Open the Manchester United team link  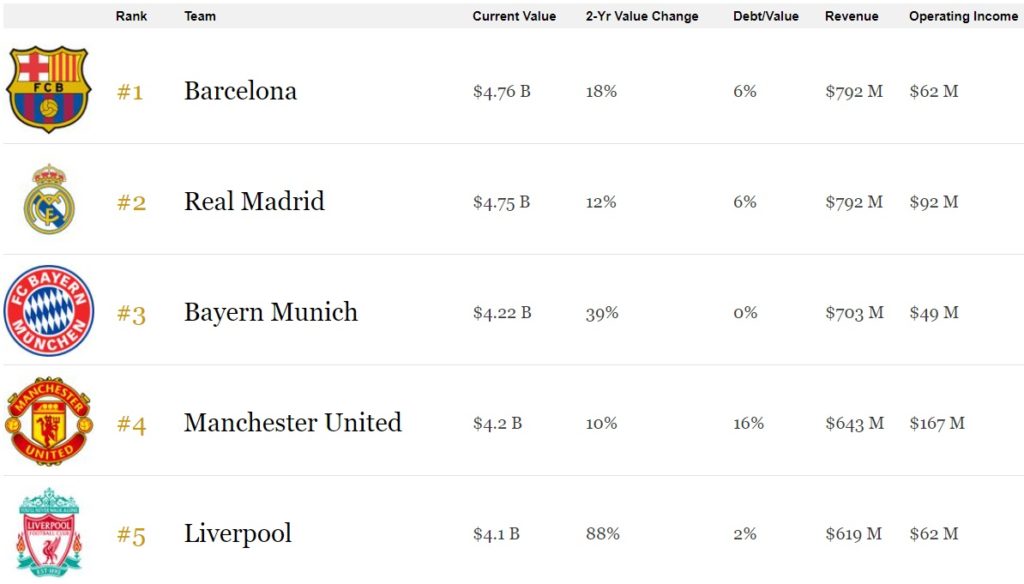click(292, 422)
